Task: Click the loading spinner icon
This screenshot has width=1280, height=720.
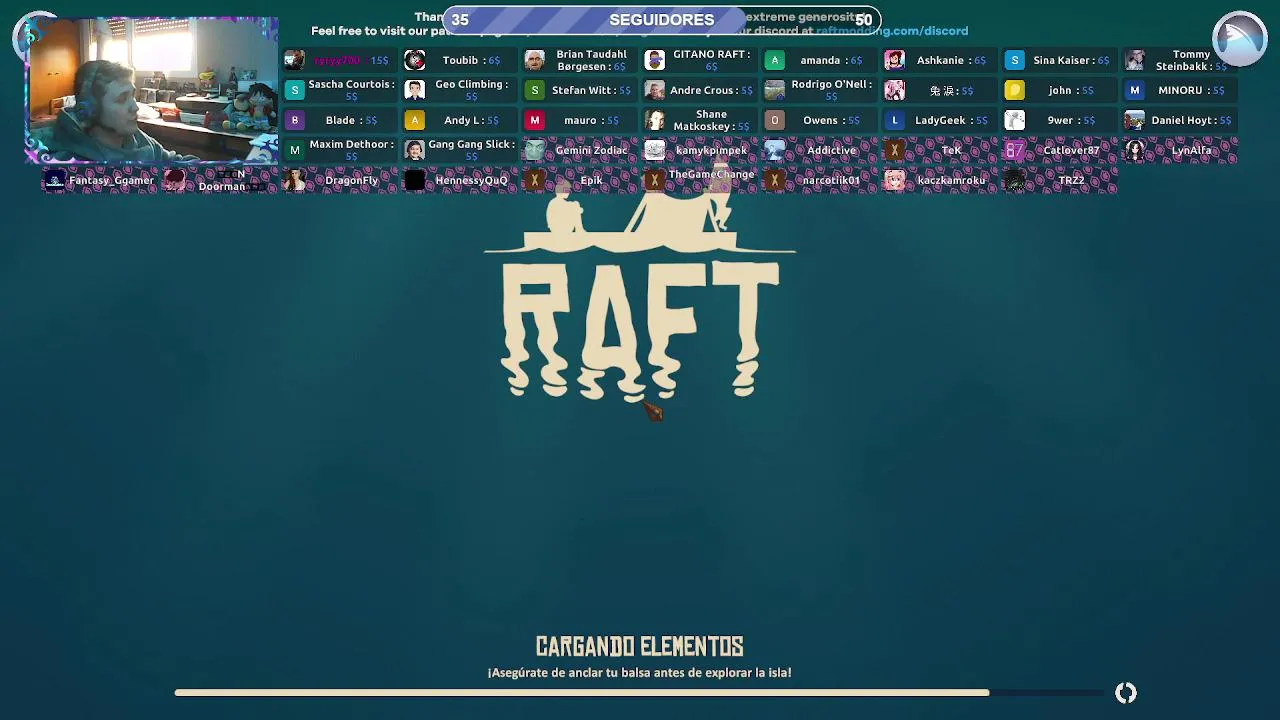Action: pos(1126,693)
